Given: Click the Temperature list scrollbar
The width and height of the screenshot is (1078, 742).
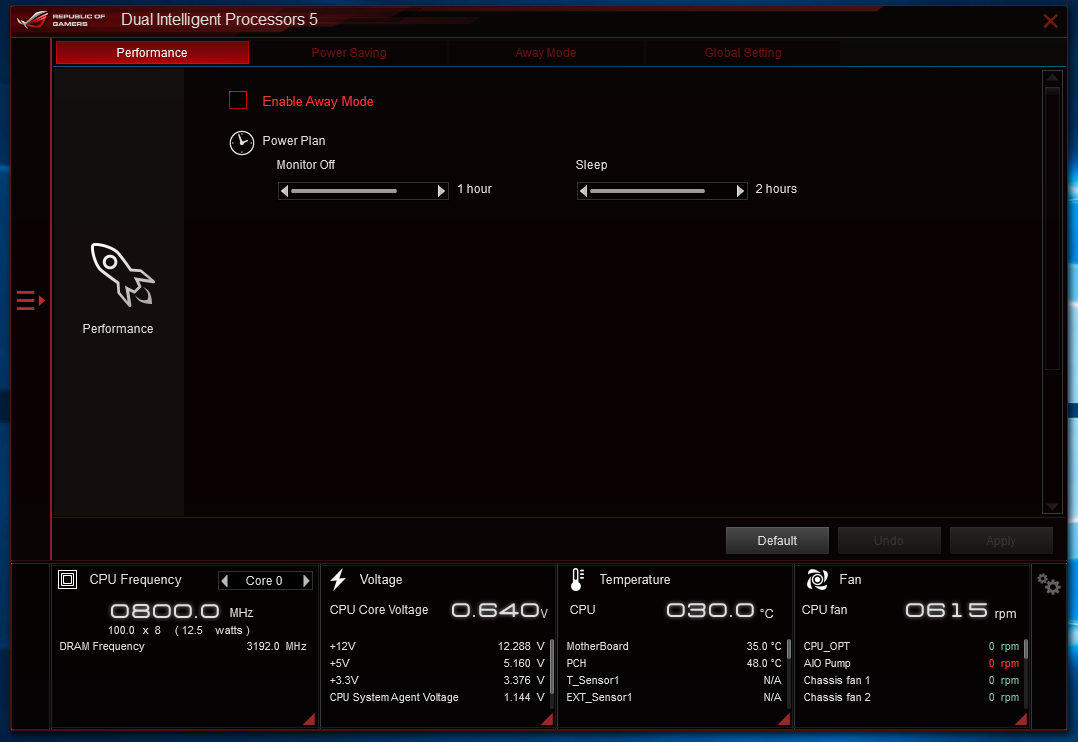Looking at the screenshot, I should point(789,673).
